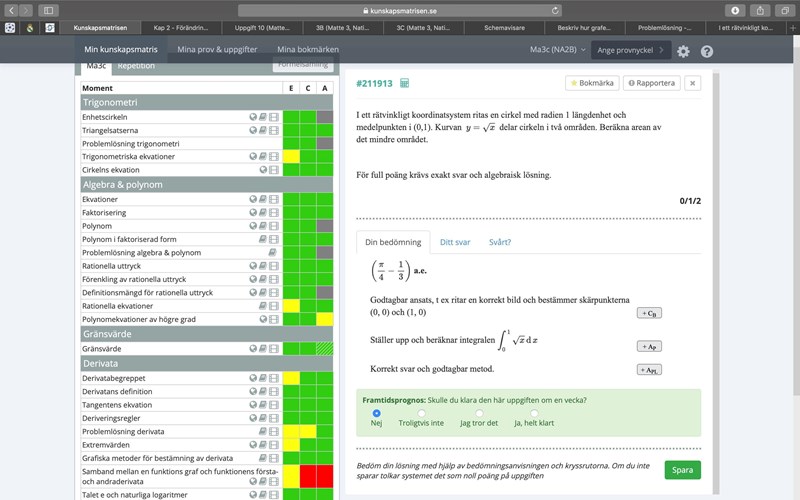
Task: Switch to the 'Ditt svar' tab
Action: coord(457,241)
